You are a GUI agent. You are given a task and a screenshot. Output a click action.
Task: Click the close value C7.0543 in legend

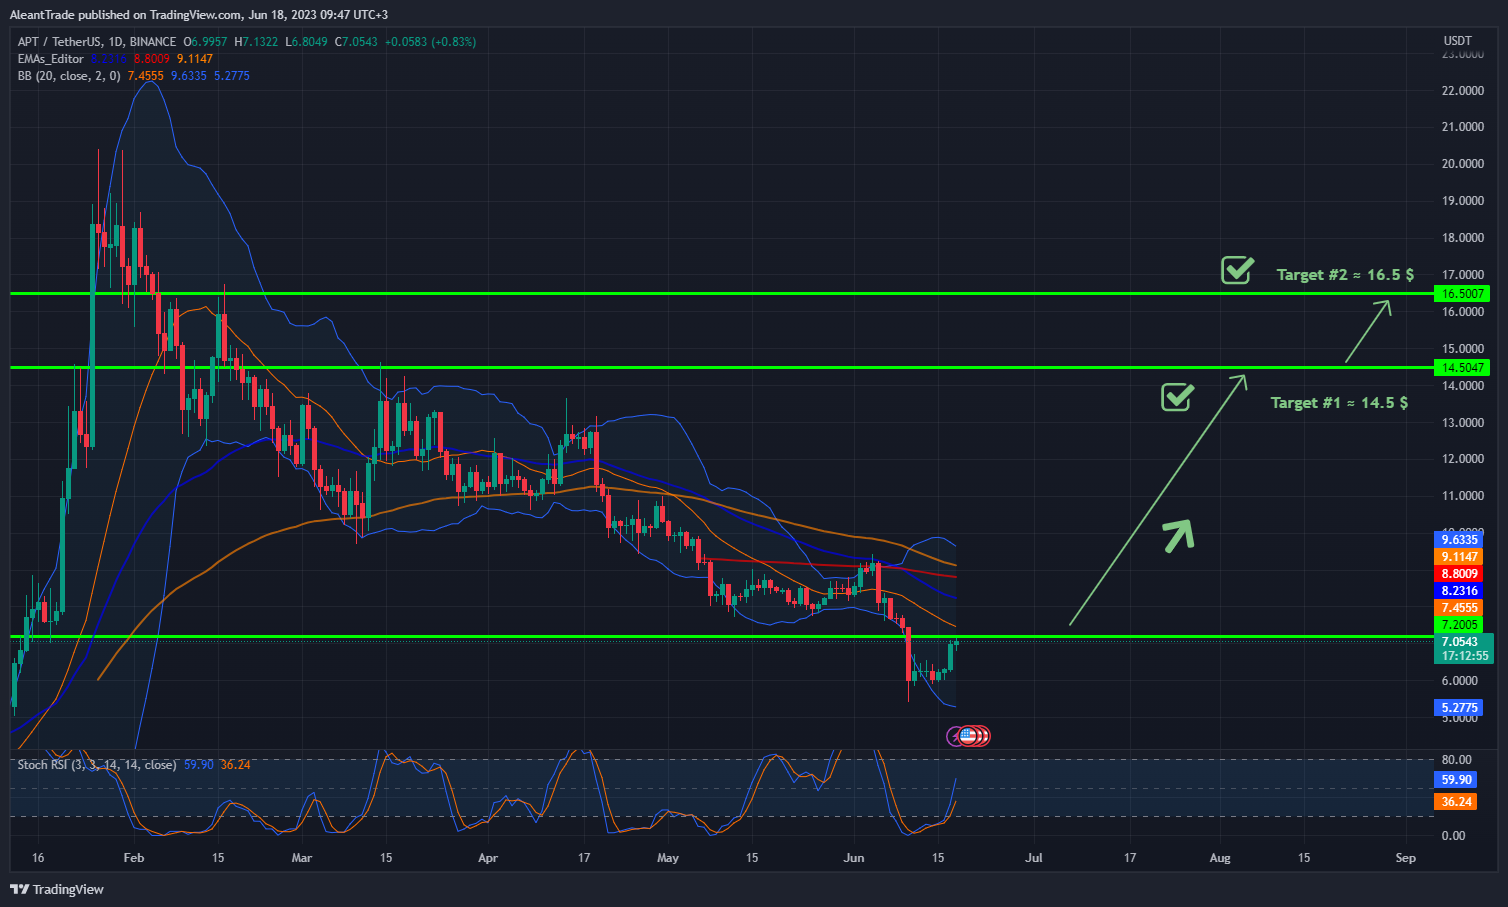click(356, 42)
